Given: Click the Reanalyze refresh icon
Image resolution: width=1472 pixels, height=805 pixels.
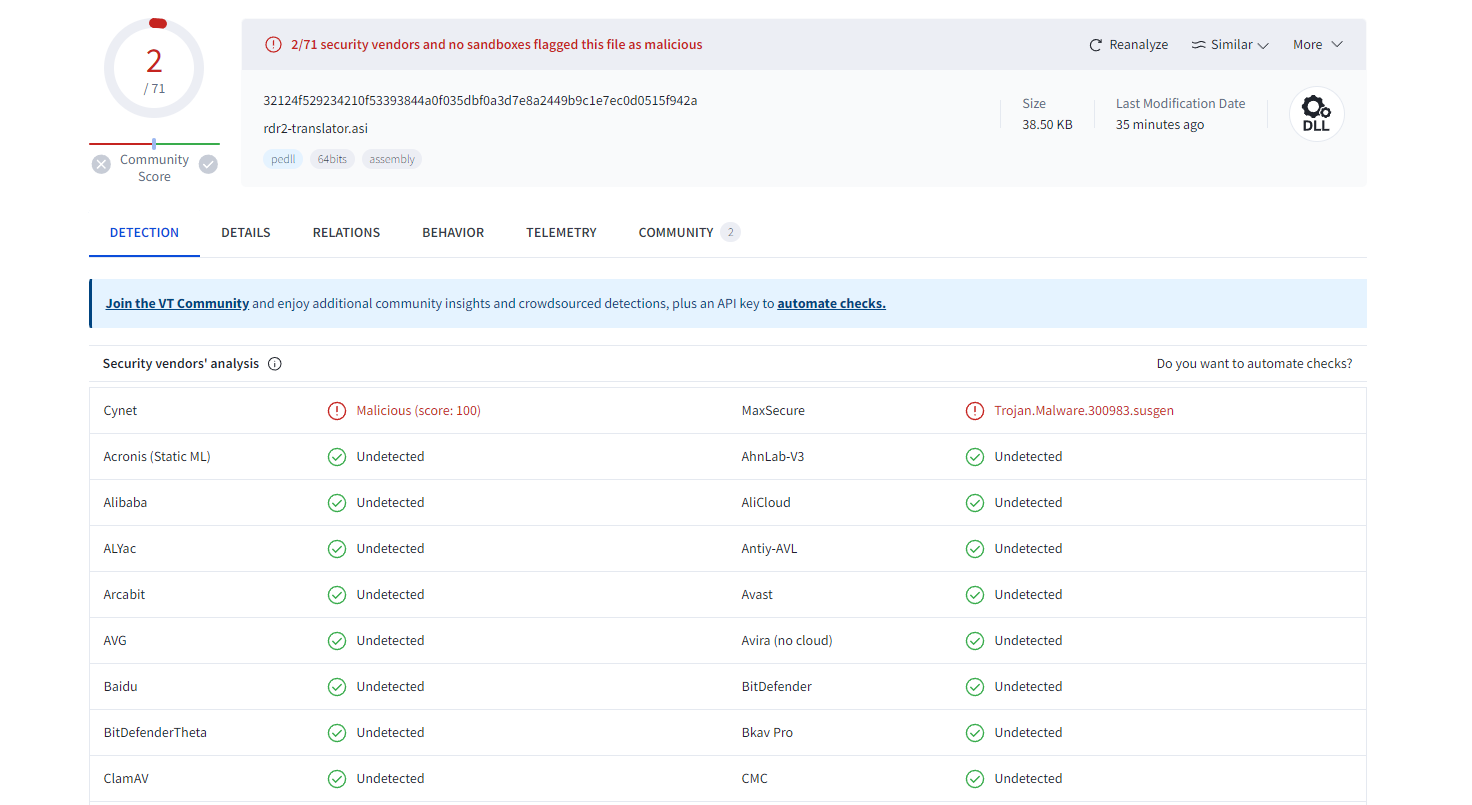Looking at the screenshot, I should click(1096, 45).
